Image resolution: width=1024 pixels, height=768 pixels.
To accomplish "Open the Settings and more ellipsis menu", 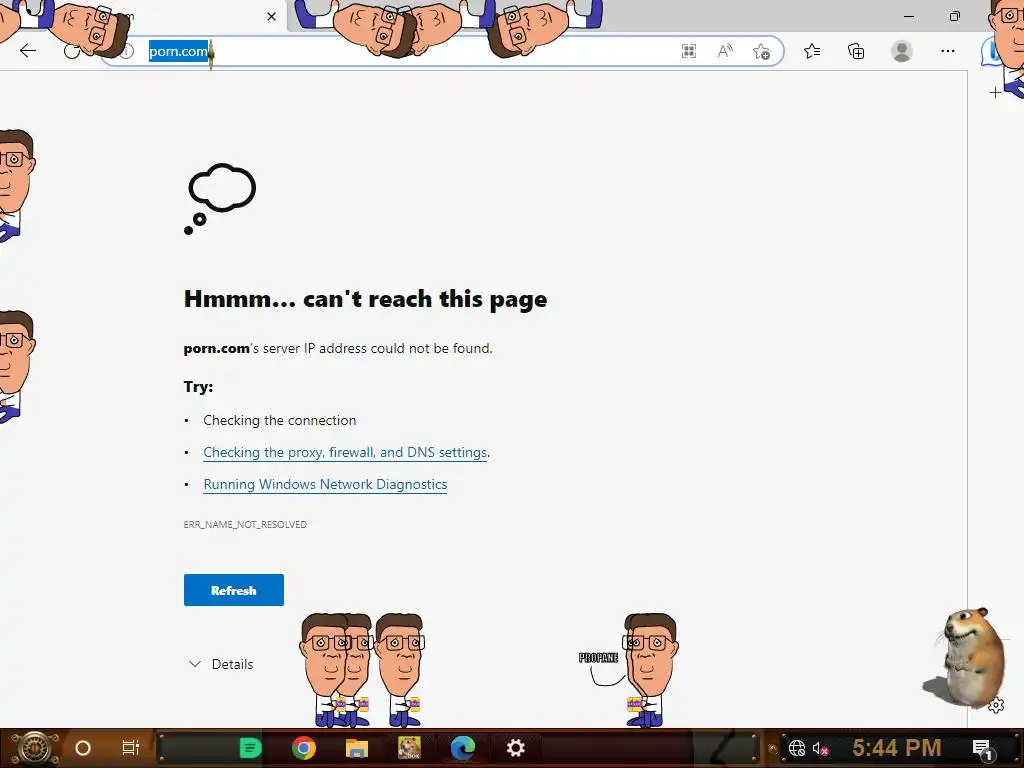I will click(948, 51).
